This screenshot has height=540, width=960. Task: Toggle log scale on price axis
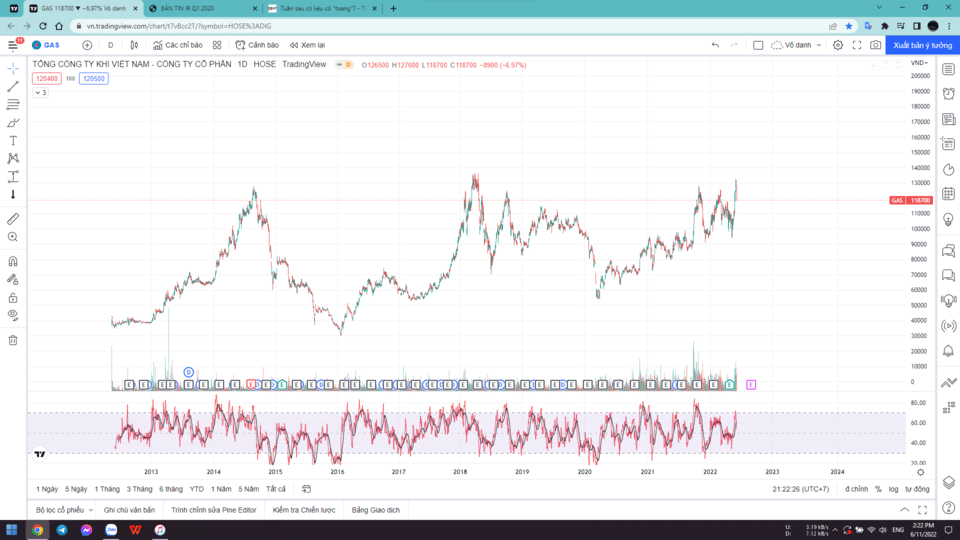pyautogui.click(x=892, y=489)
